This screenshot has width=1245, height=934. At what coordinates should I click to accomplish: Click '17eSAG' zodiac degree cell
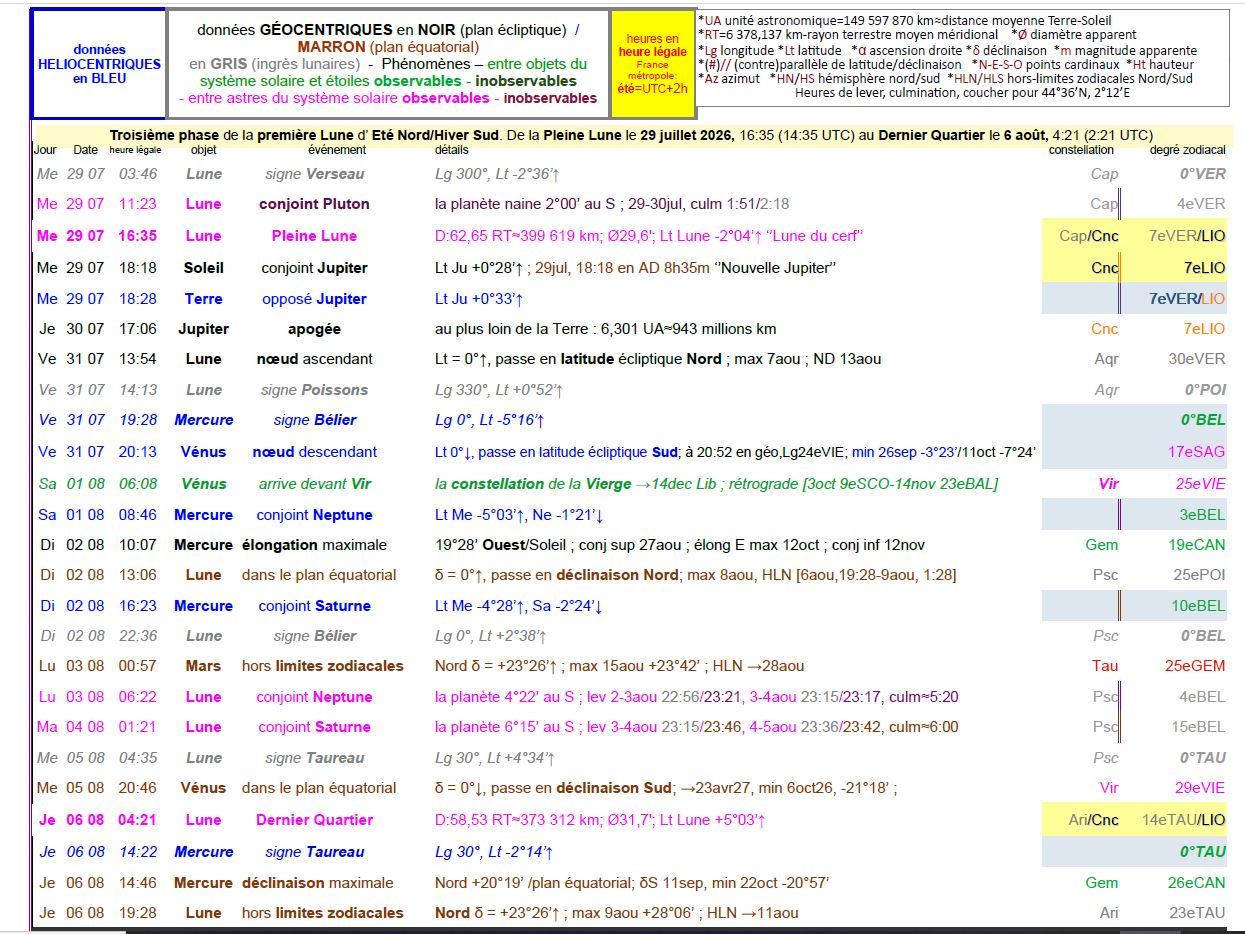1196,452
